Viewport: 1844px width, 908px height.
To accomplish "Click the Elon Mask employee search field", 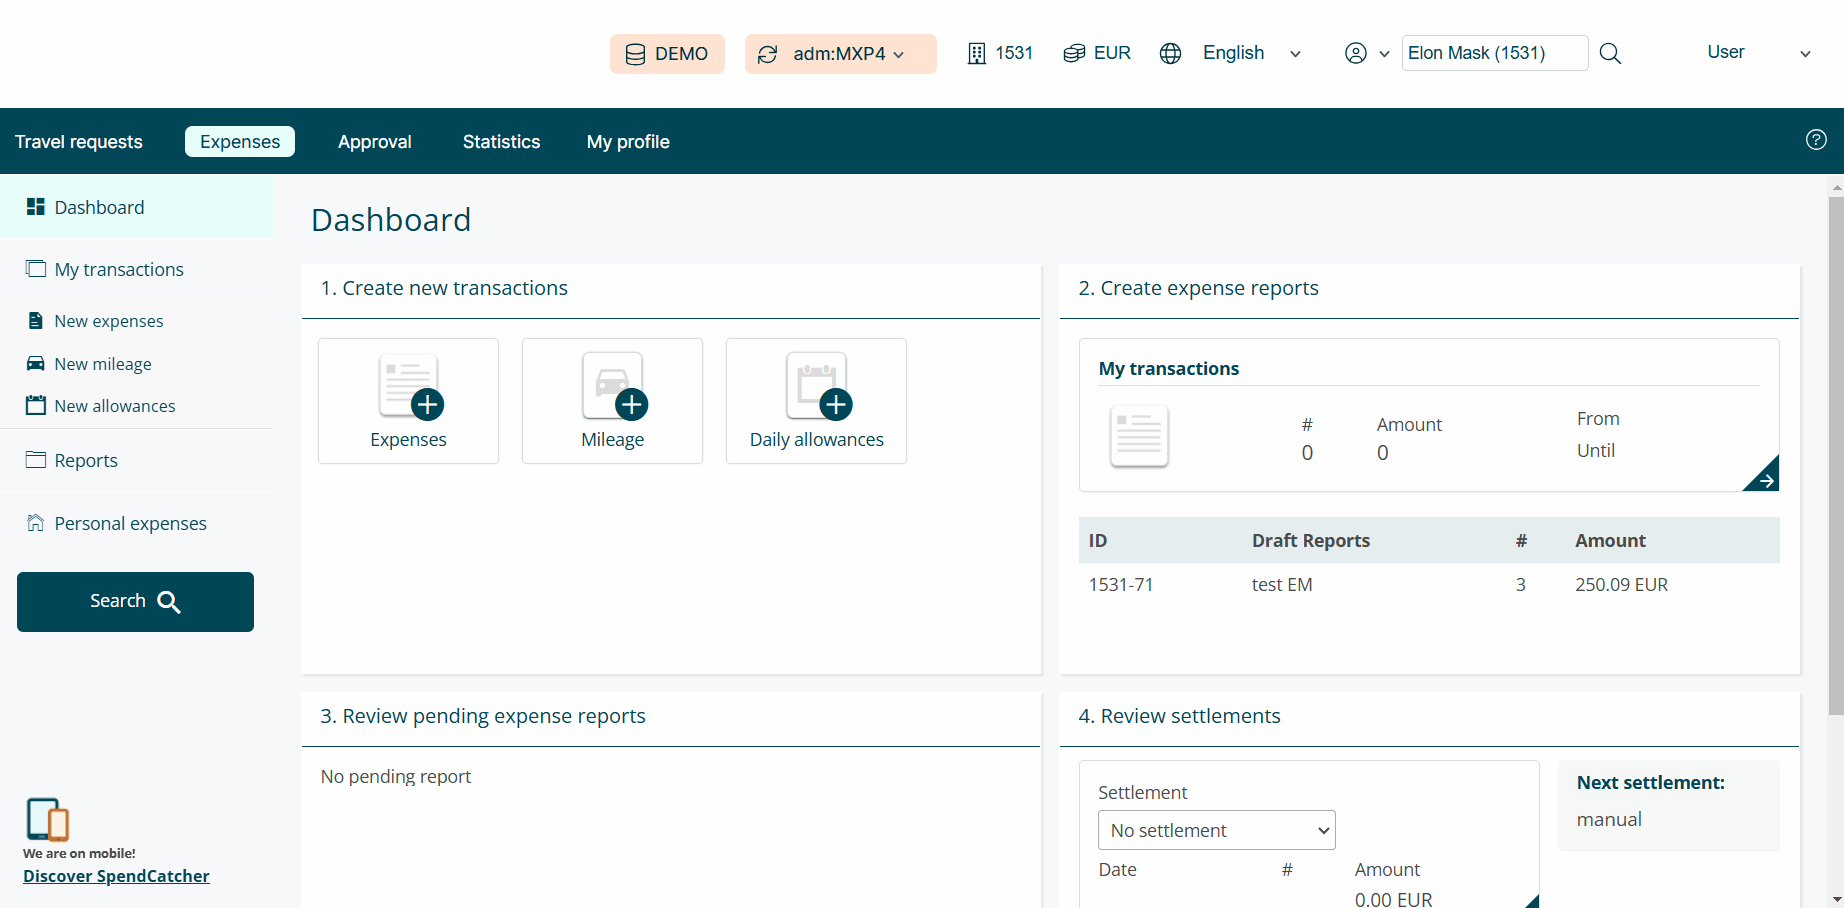I will pyautogui.click(x=1493, y=53).
